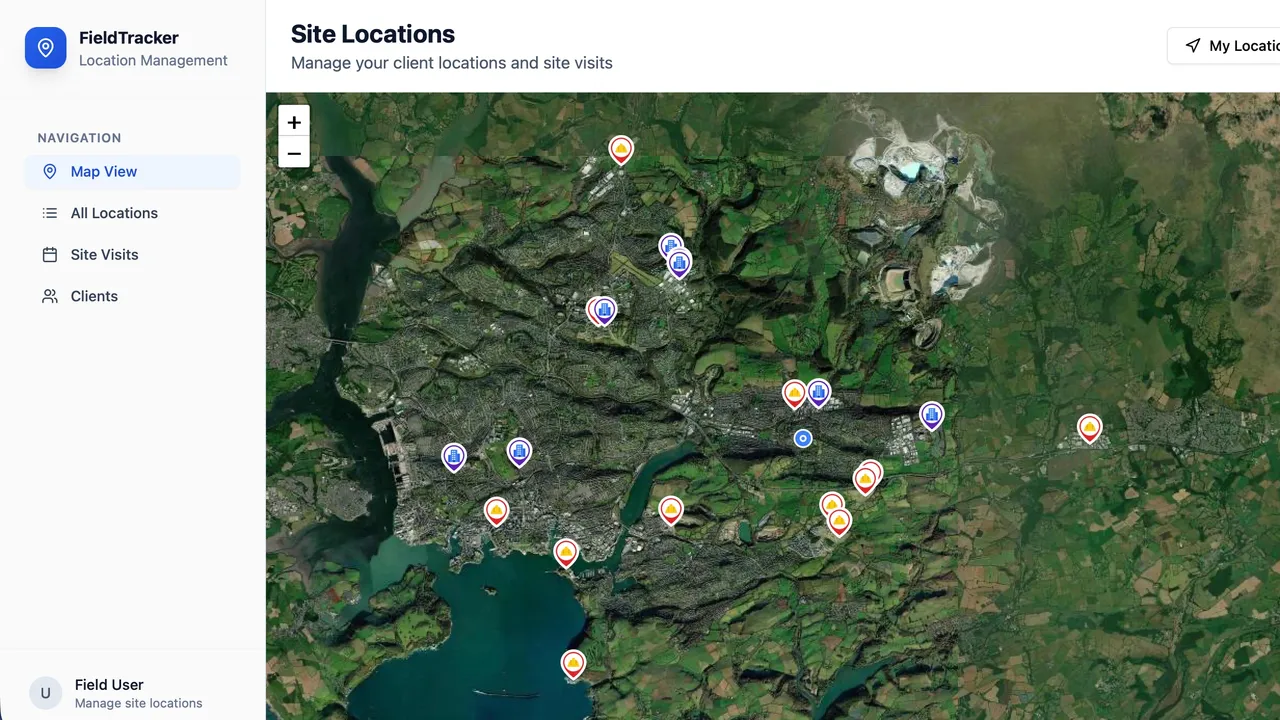Click the 'Location Management' tagline
This screenshot has width=1280, height=720.
[x=153, y=60]
